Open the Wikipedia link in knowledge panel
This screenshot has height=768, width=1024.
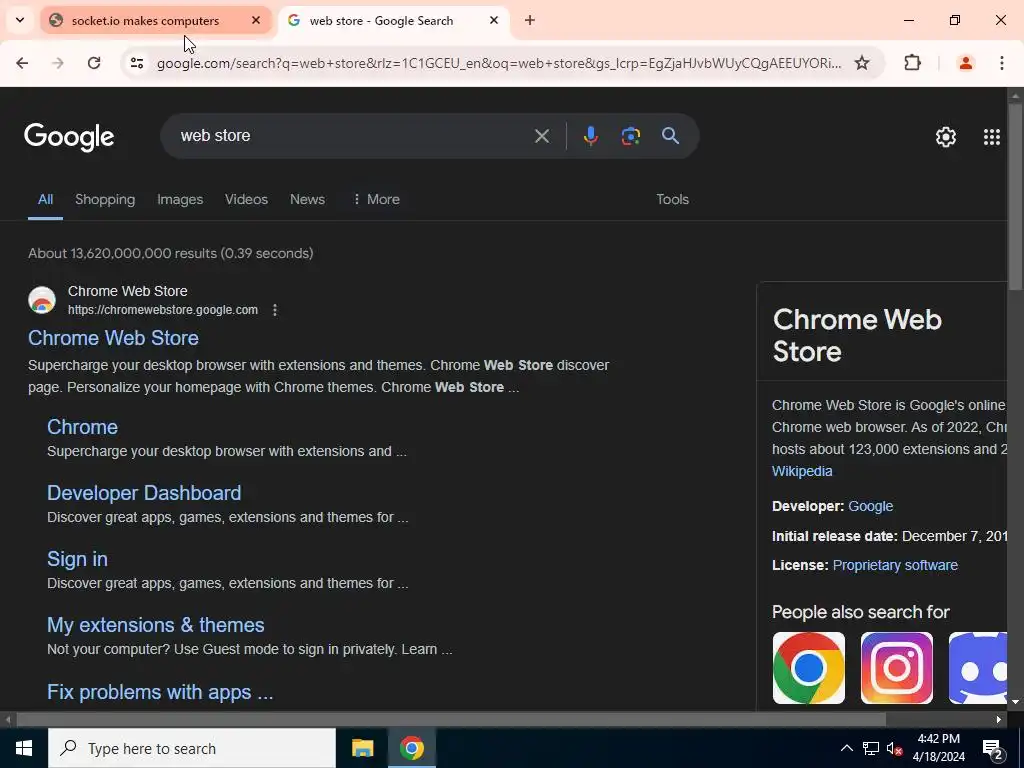point(802,471)
